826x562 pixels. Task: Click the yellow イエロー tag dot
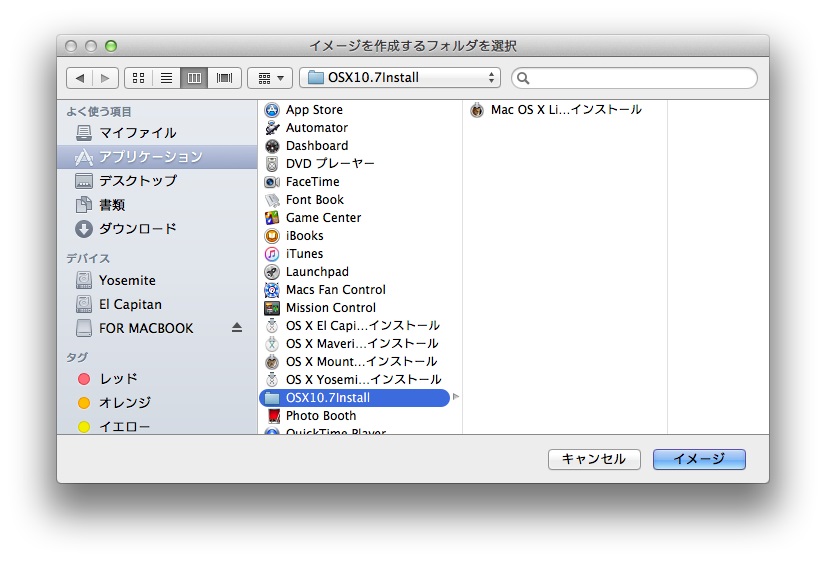tap(84, 427)
